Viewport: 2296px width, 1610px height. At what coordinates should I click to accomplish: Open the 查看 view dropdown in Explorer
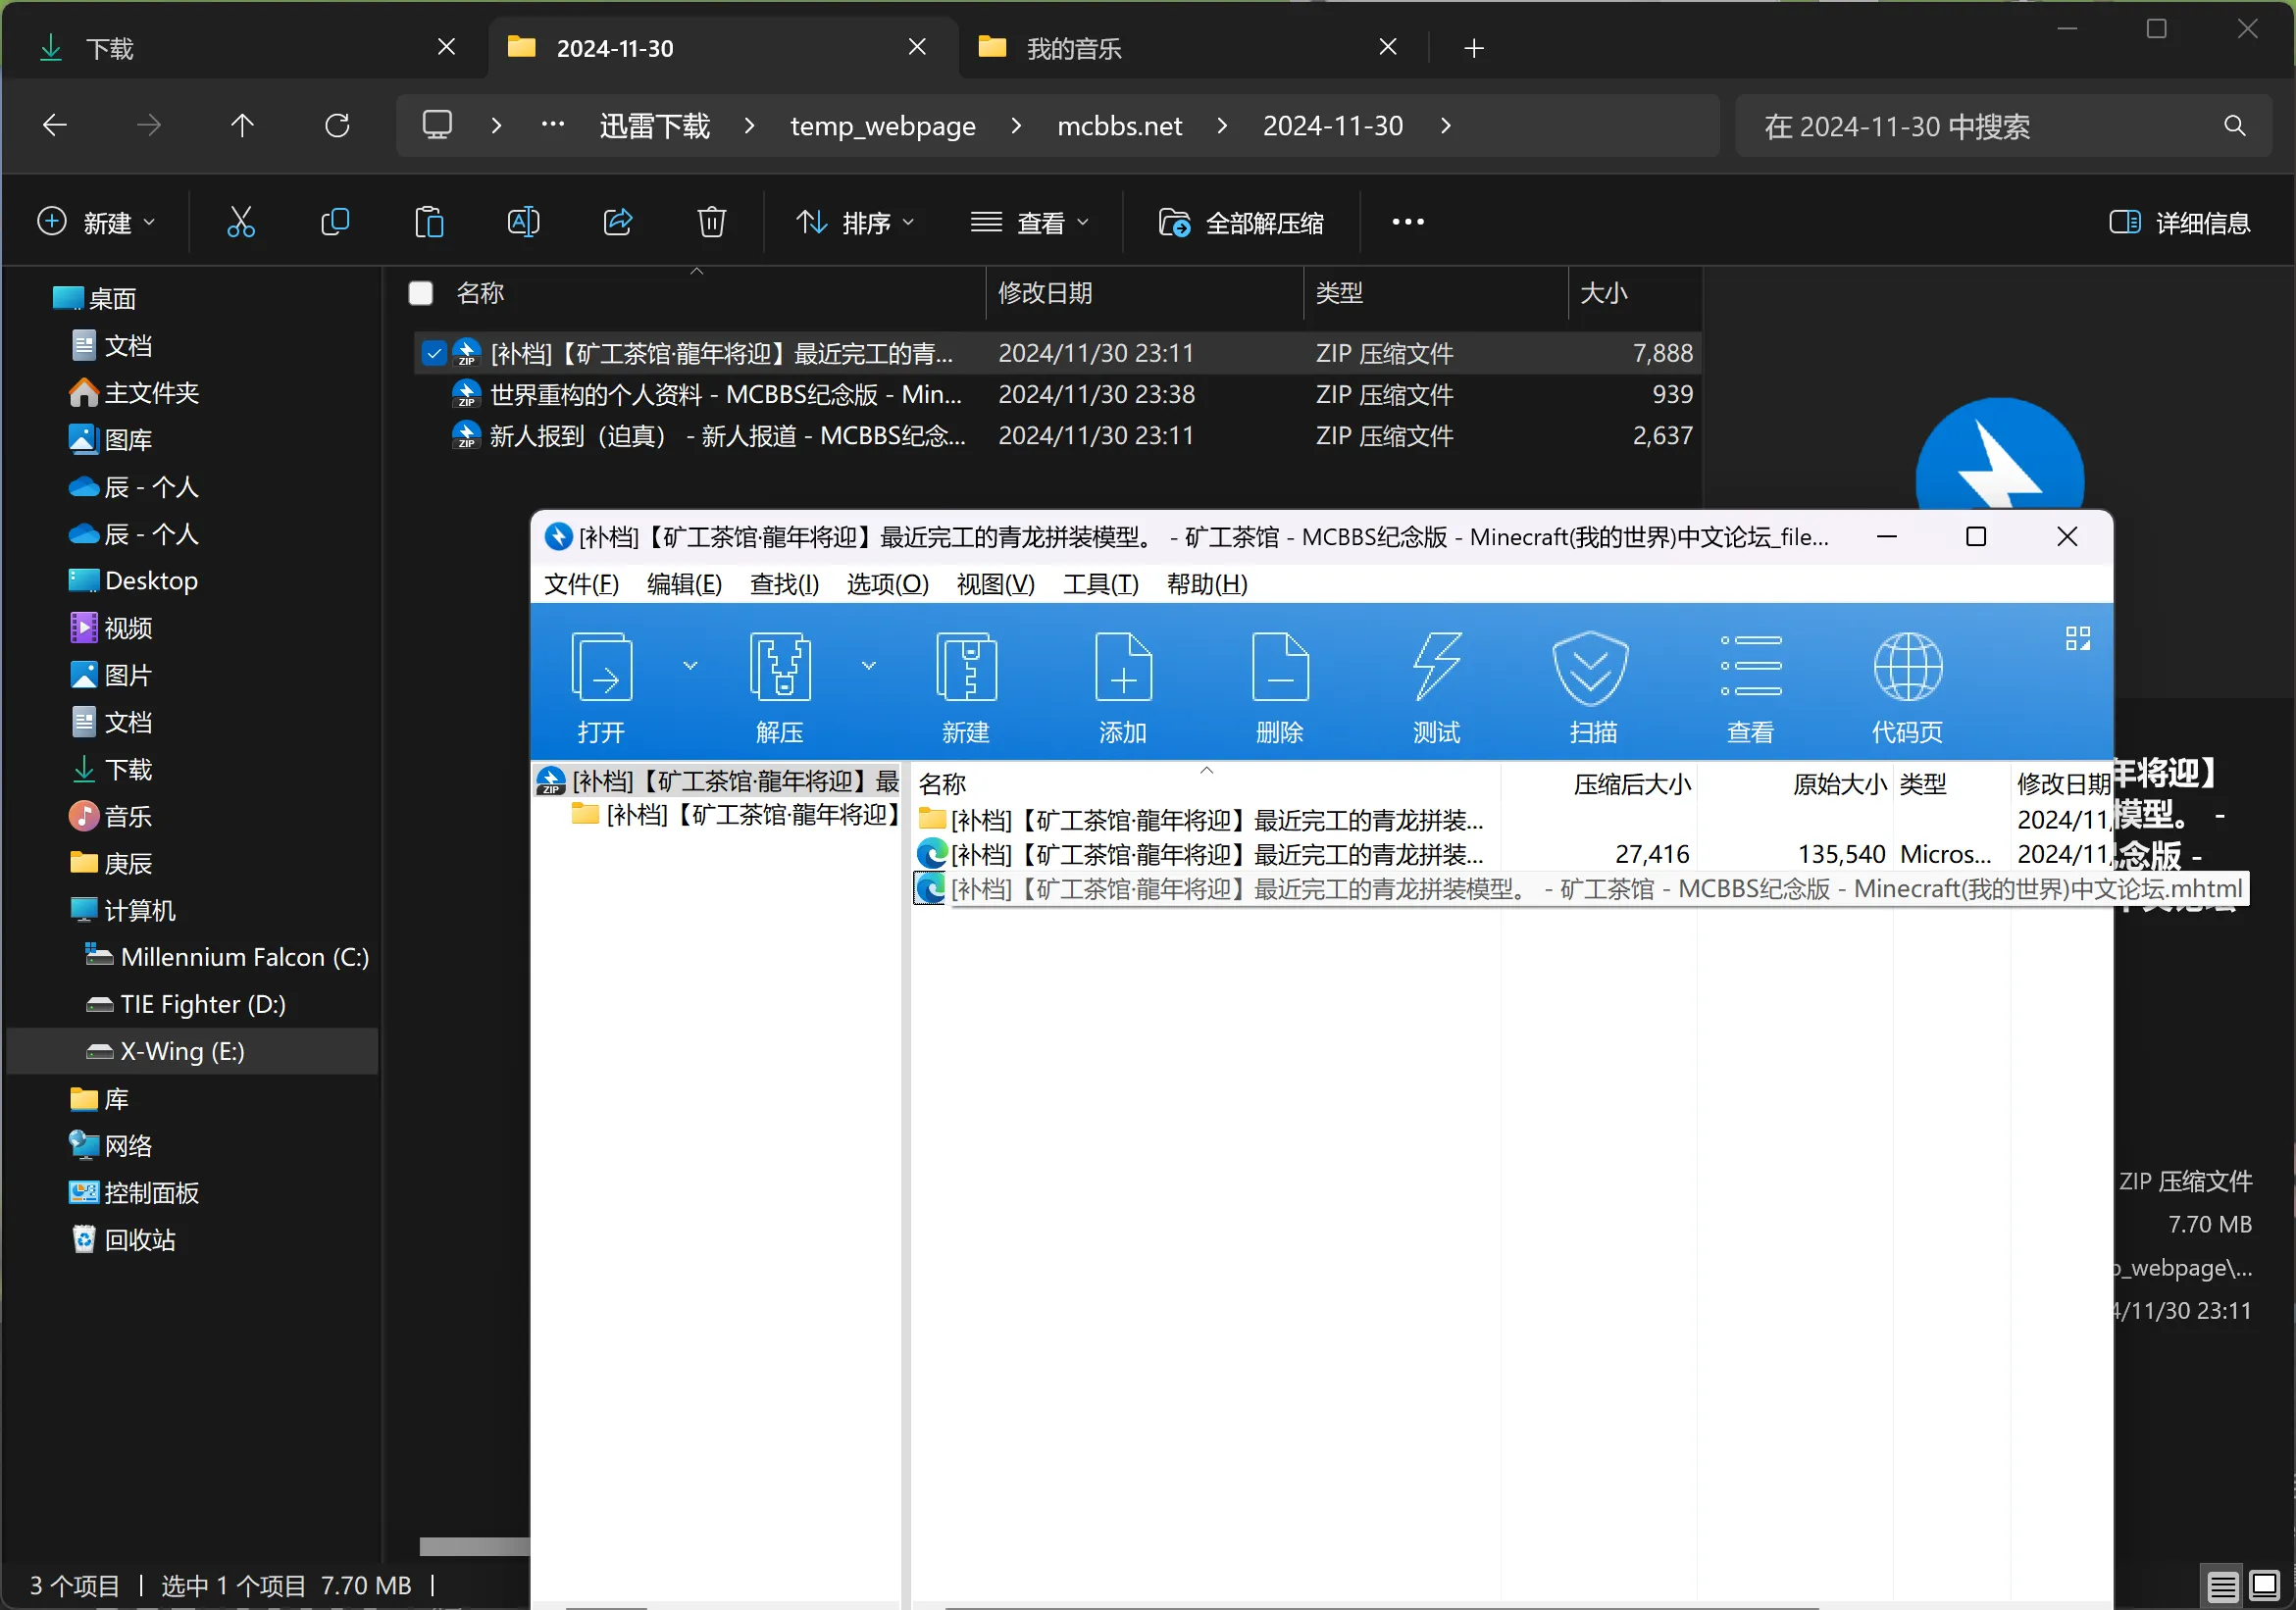(x=1029, y=222)
